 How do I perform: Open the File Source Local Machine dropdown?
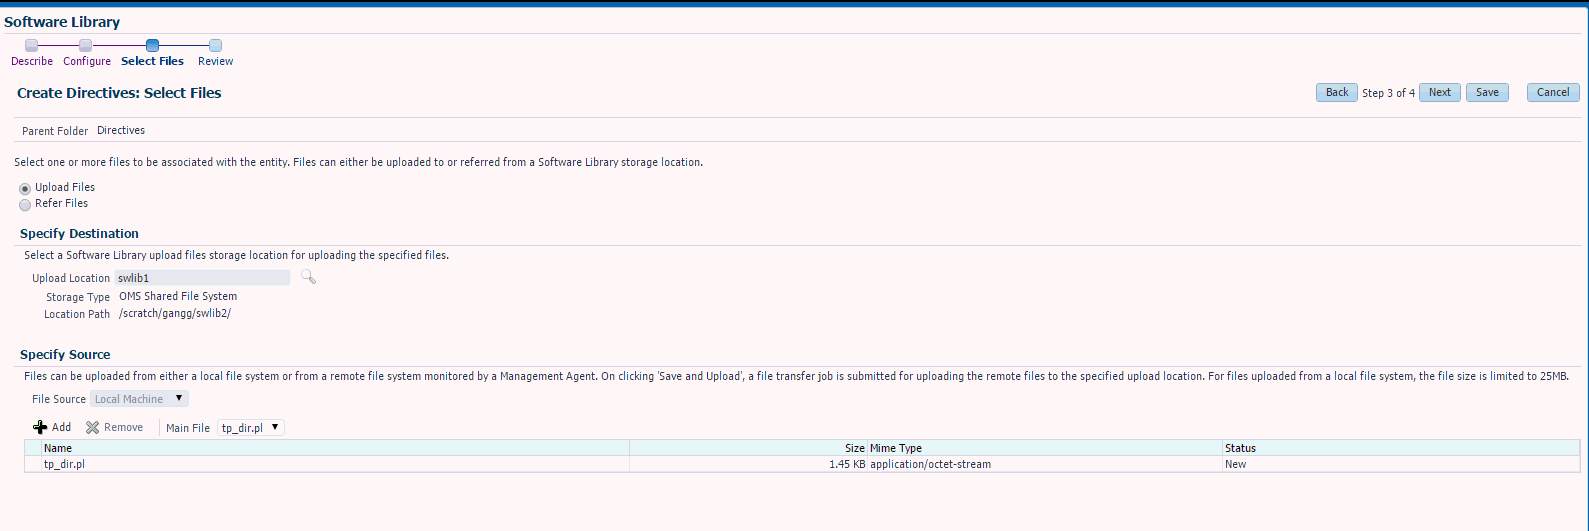[x=139, y=399]
